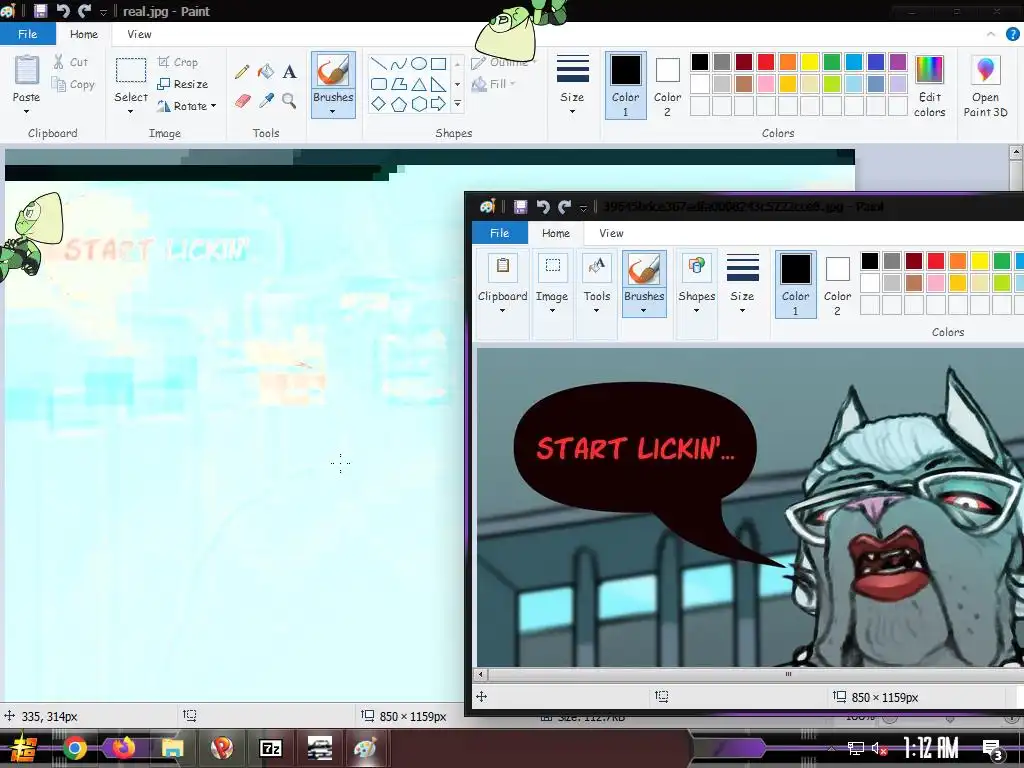
Task: Open File menu in front Paint window
Action: pyautogui.click(x=500, y=233)
